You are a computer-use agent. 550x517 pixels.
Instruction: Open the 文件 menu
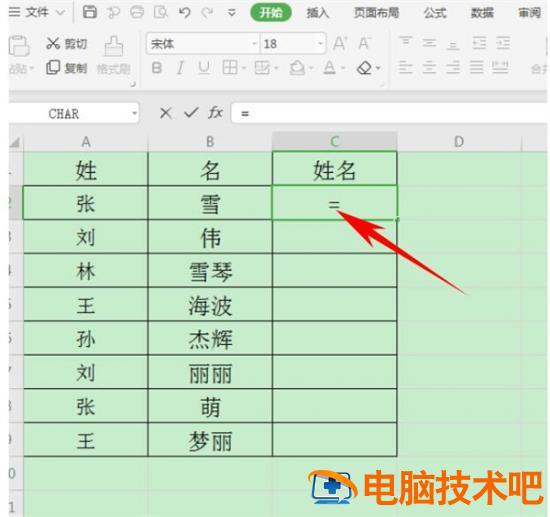[36, 13]
